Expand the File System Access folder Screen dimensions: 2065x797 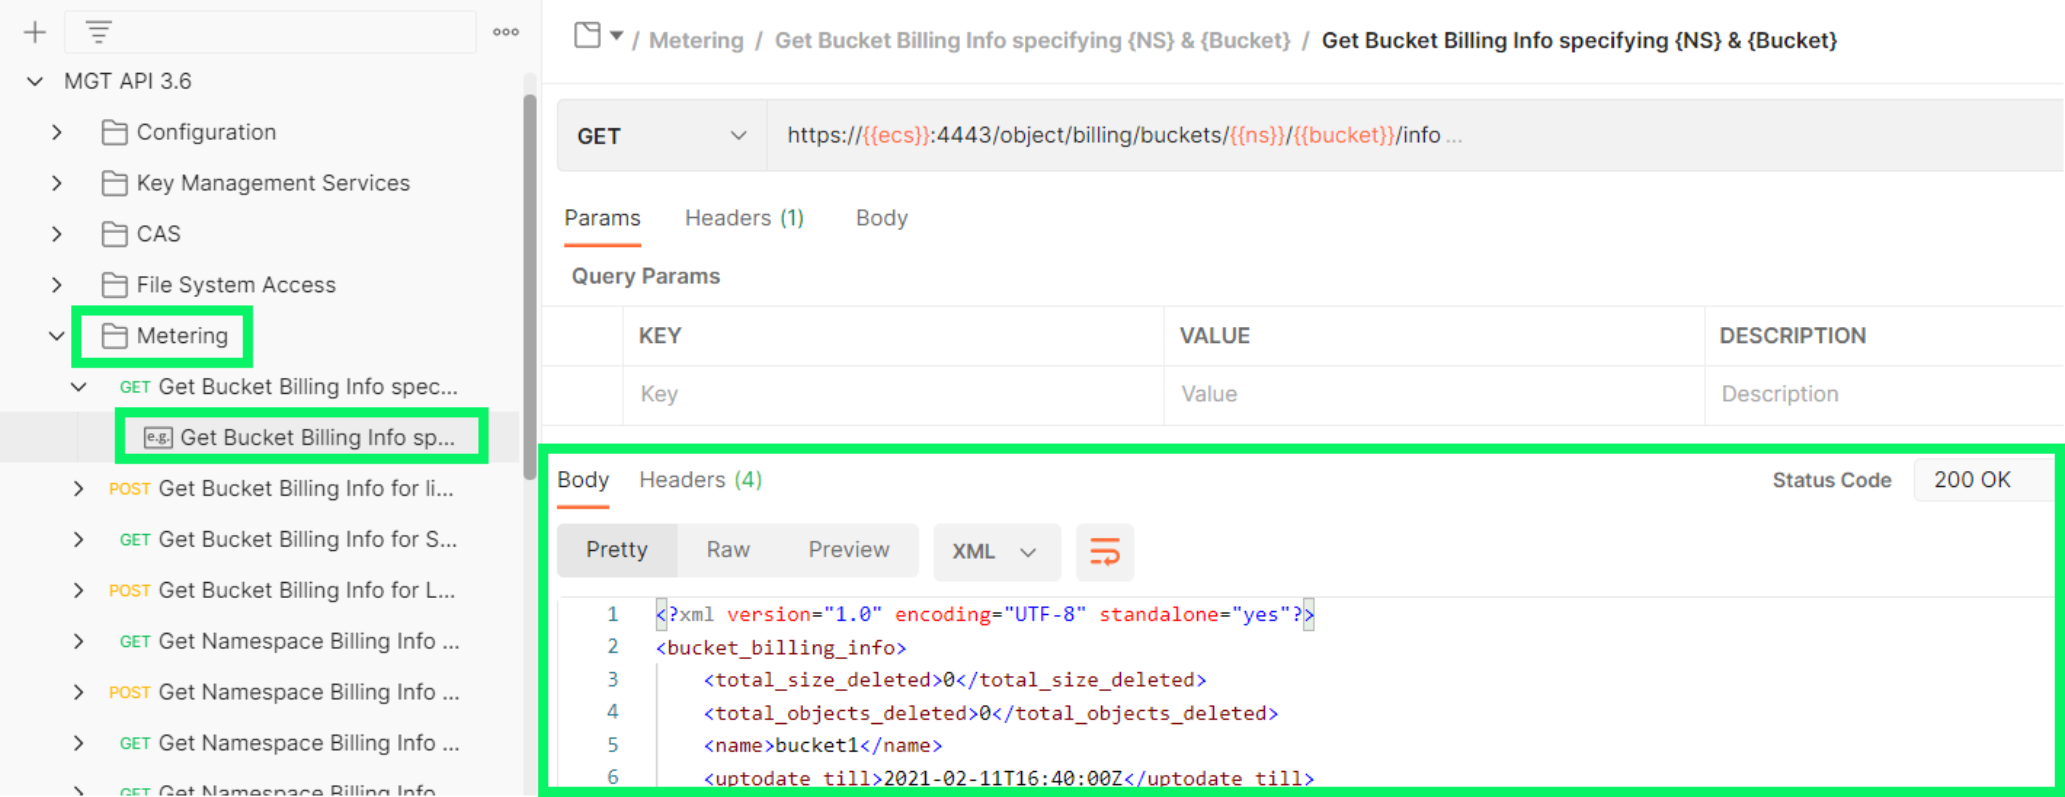(57, 285)
